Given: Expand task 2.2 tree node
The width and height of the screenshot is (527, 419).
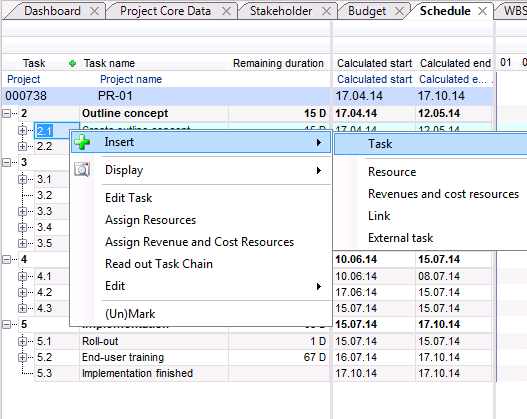Looking at the screenshot, I should 22,146.
